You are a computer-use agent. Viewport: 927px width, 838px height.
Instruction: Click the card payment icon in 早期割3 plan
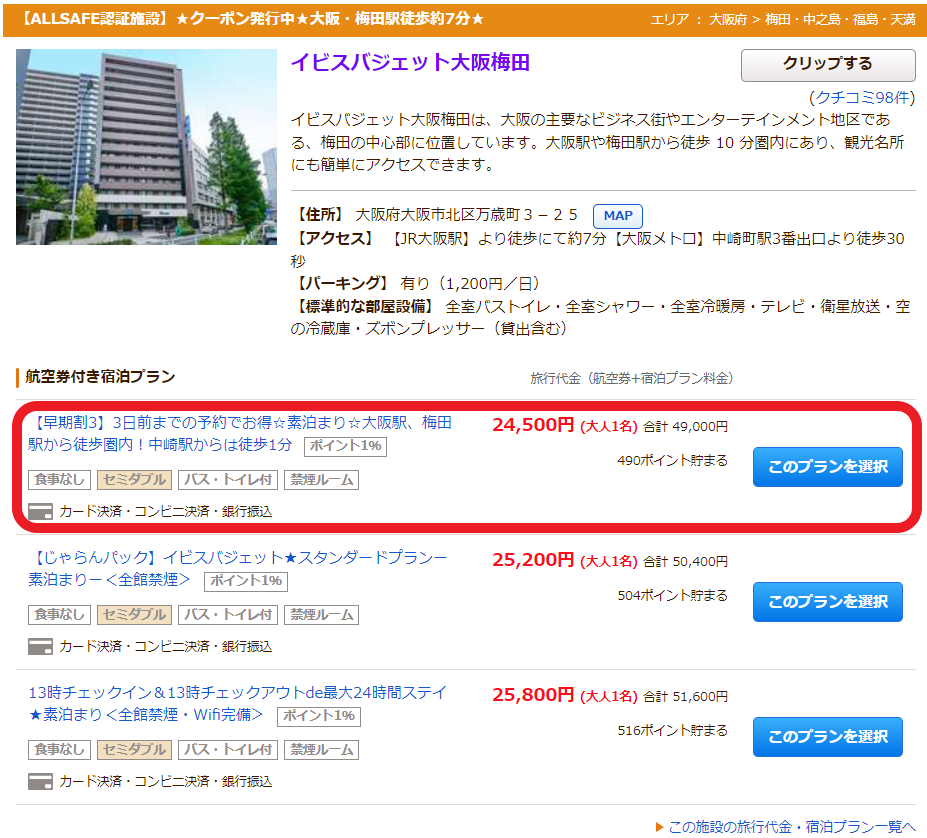(x=40, y=512)
